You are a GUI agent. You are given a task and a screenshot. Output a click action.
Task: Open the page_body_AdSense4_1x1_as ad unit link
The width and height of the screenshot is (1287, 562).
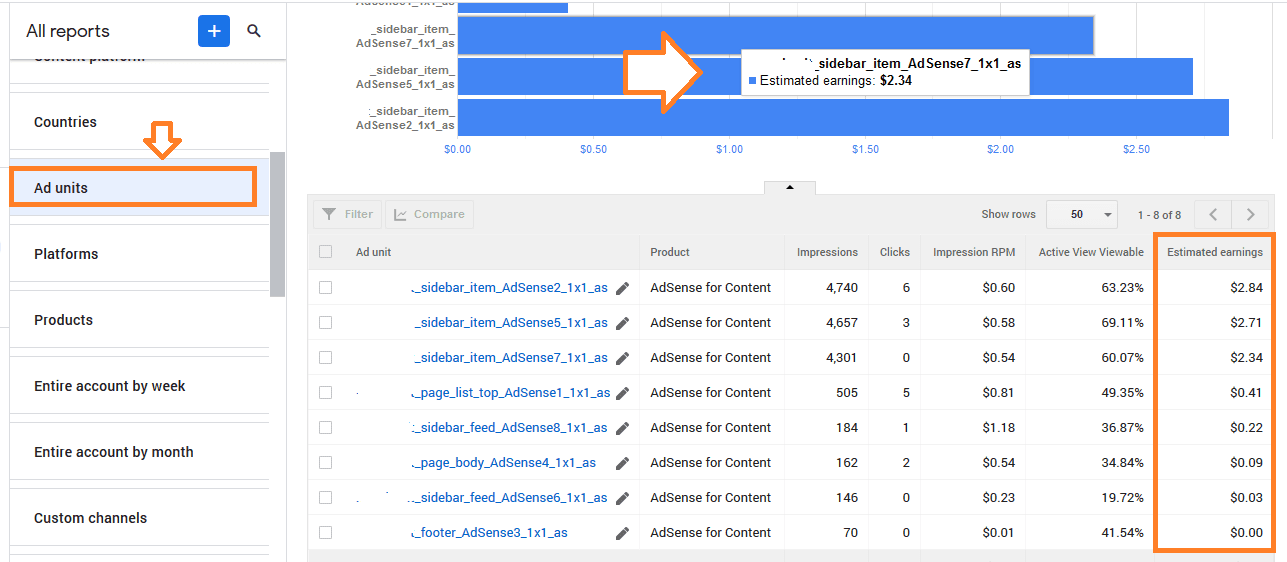click(503, 463)
